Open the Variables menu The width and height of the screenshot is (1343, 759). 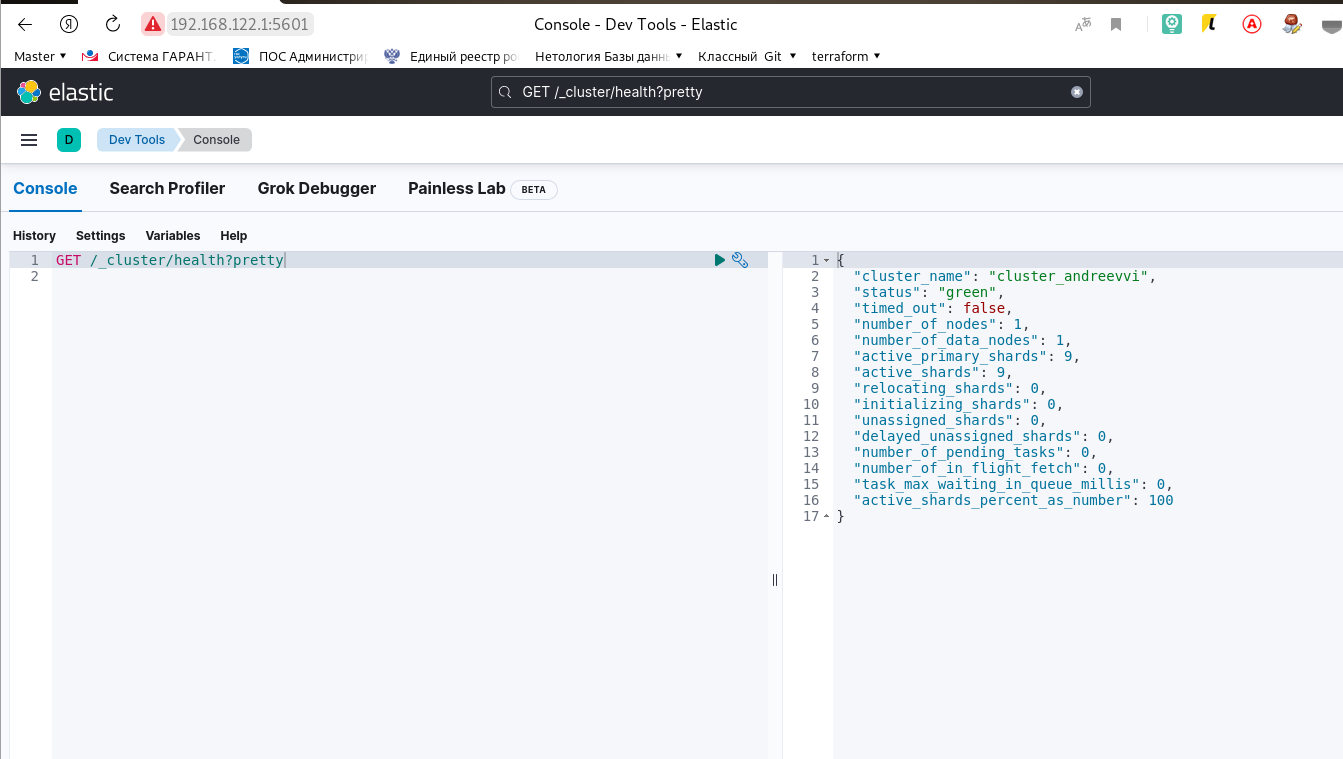[172, 235]
